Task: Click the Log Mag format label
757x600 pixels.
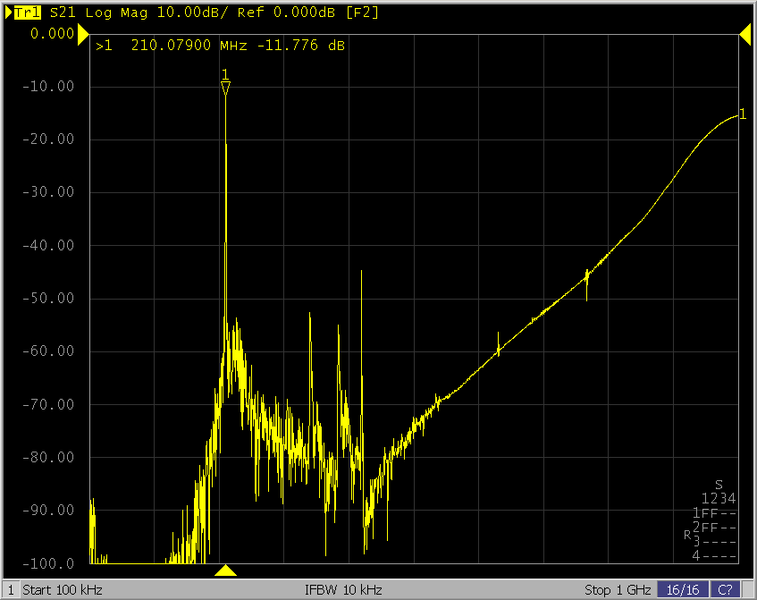Action: (x=113, y=14)
